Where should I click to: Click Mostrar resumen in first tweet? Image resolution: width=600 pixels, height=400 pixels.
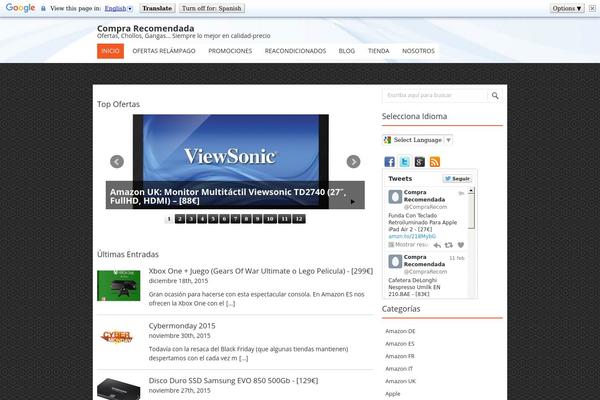point(408,245)
